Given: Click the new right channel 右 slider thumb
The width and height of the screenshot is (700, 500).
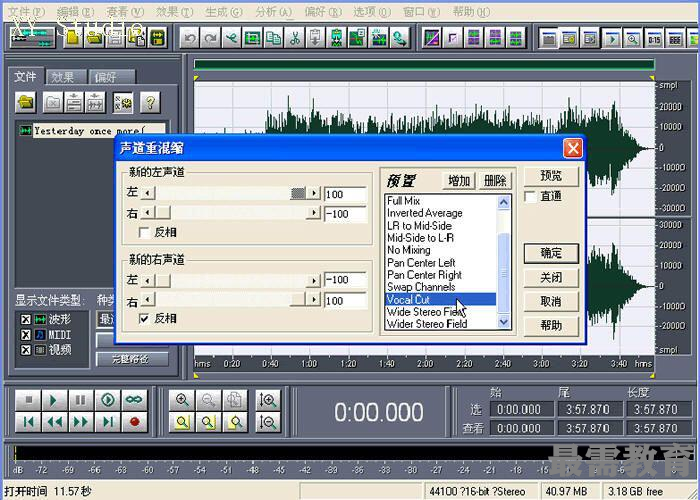Looking at the screenshot, I should pyautogui.click(x=298, y=299).
